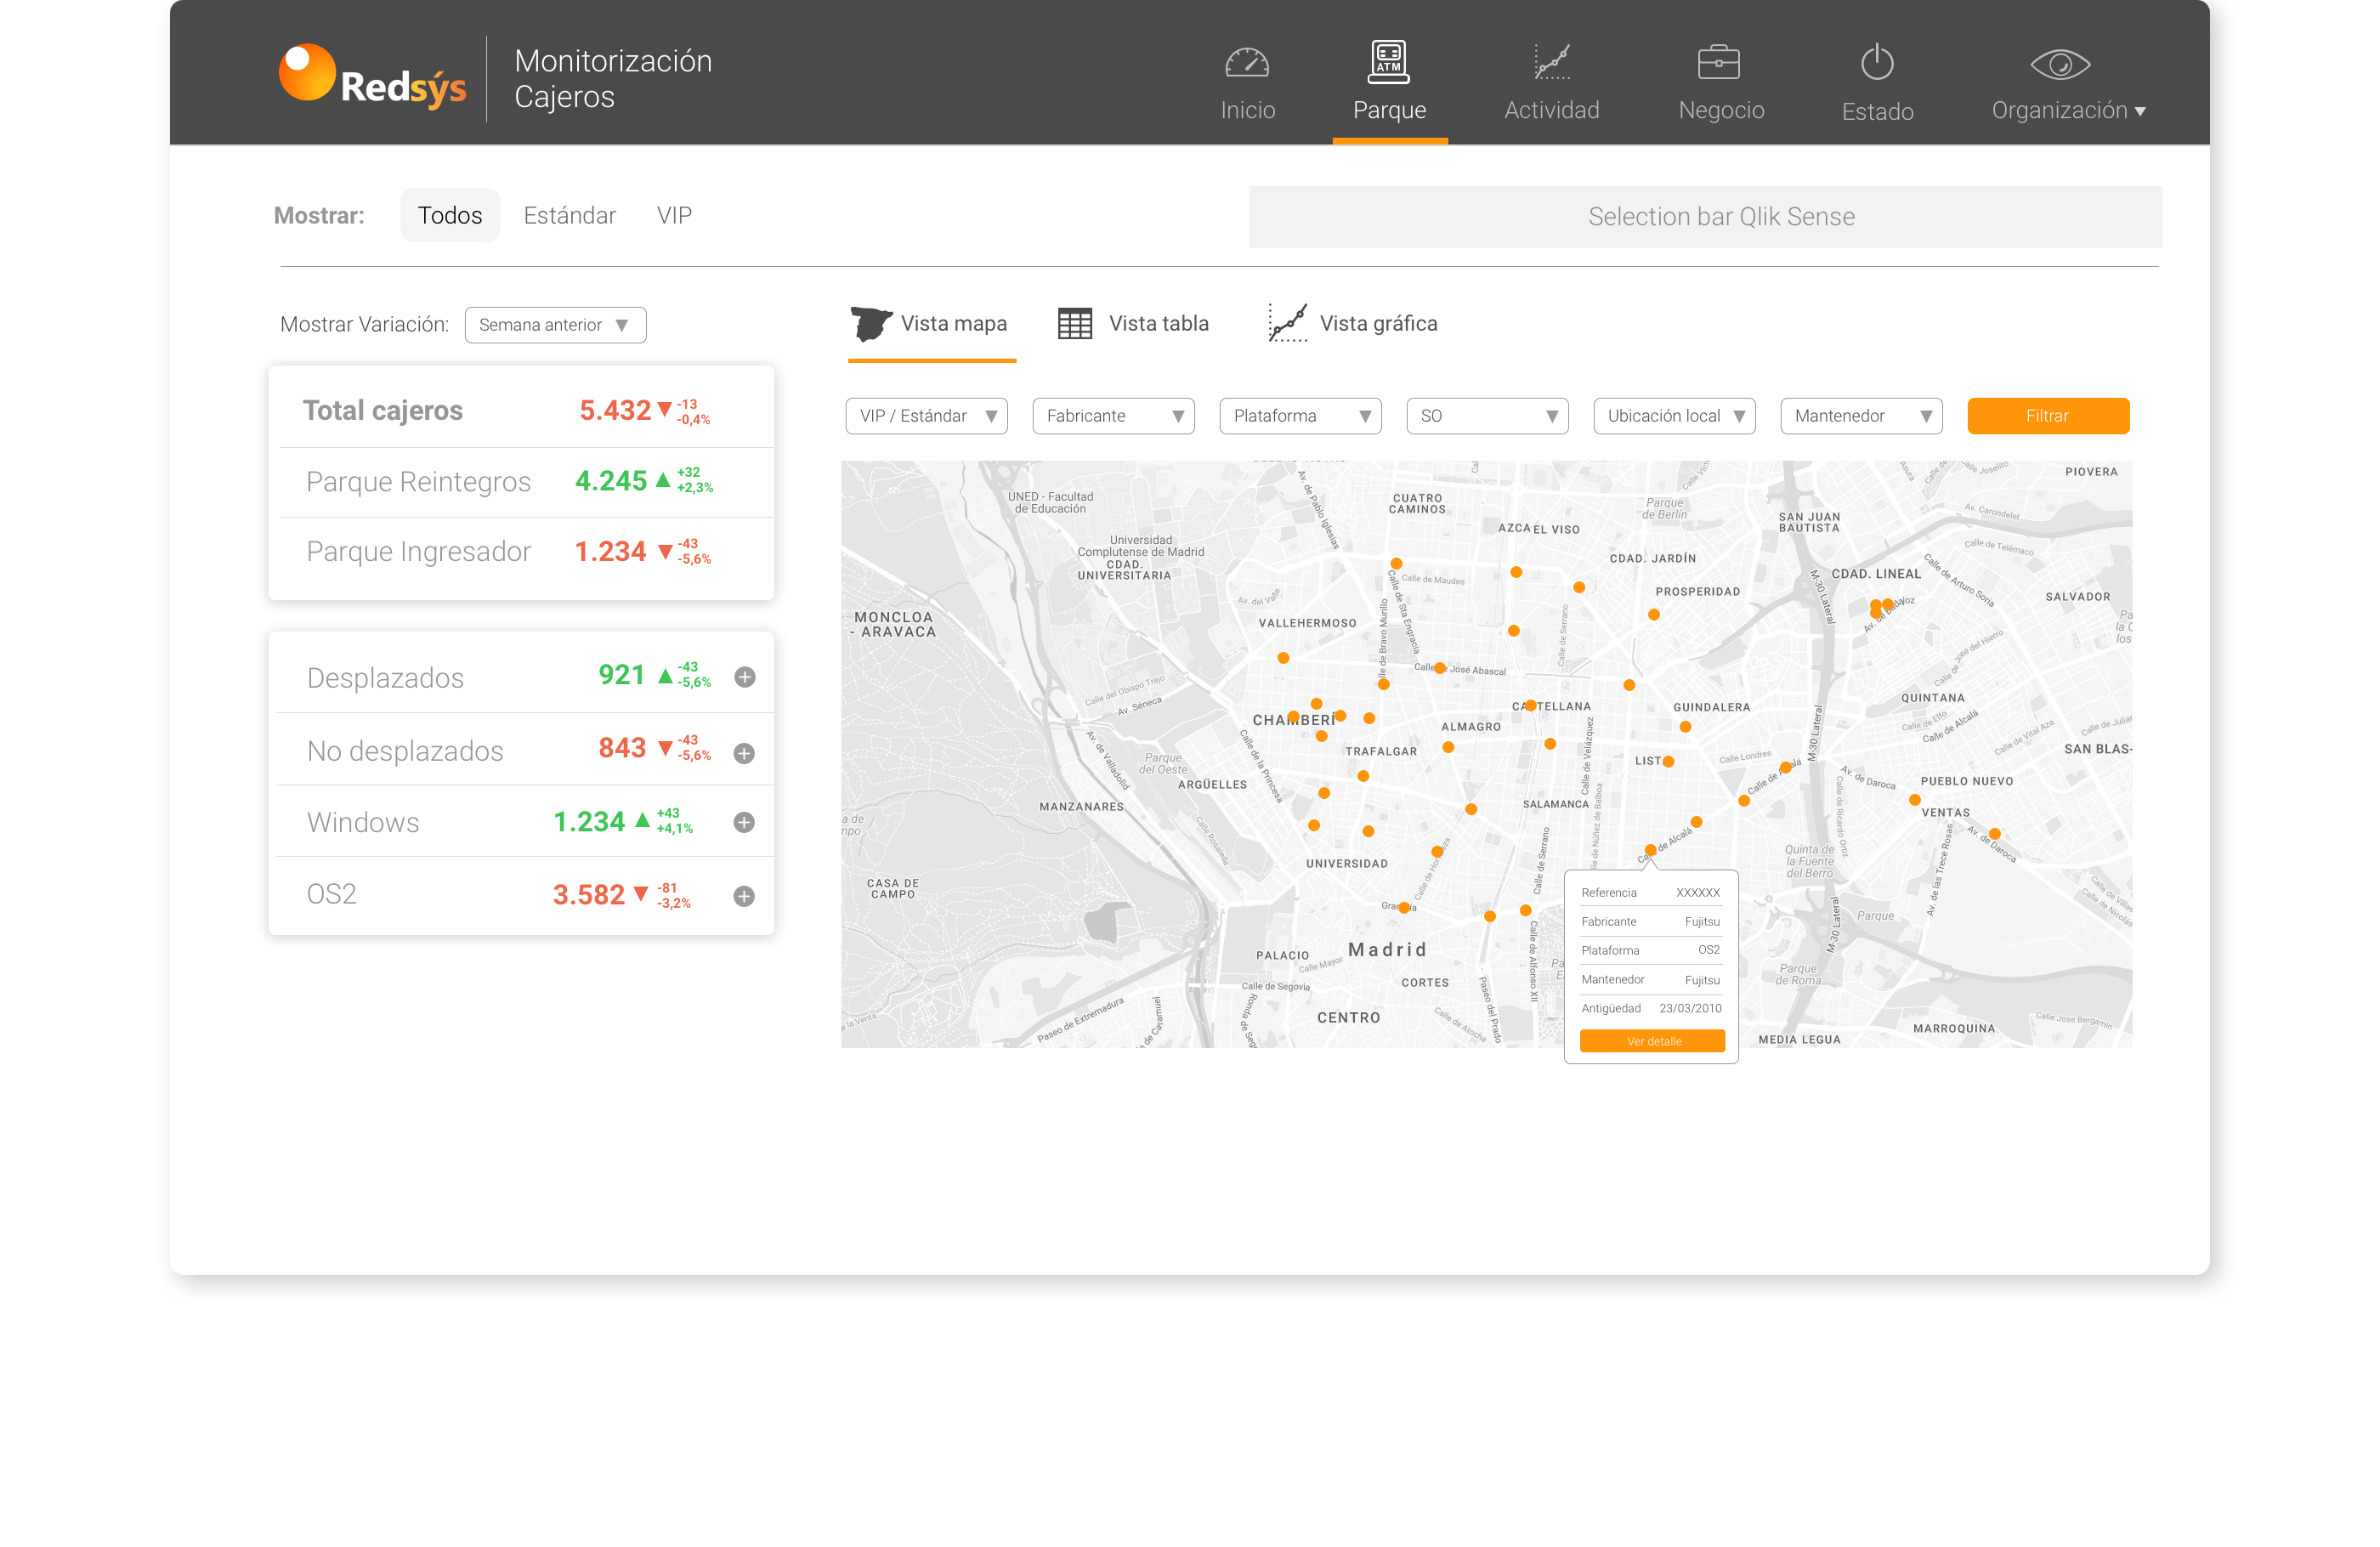Click the Inicio speedometer icon
Image resolution: width=2380 pixels, height=1547 pixels.
click(1247, 63)
